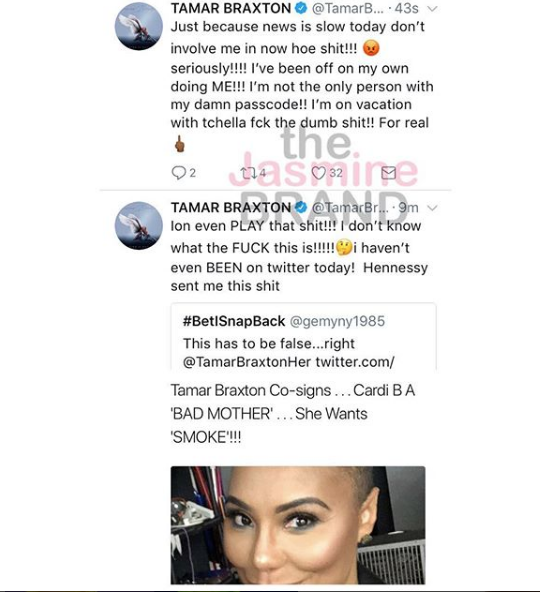Open TAMAR BRAXTON name on first tweet
This screenshot has height=592, width=540.
231,8
